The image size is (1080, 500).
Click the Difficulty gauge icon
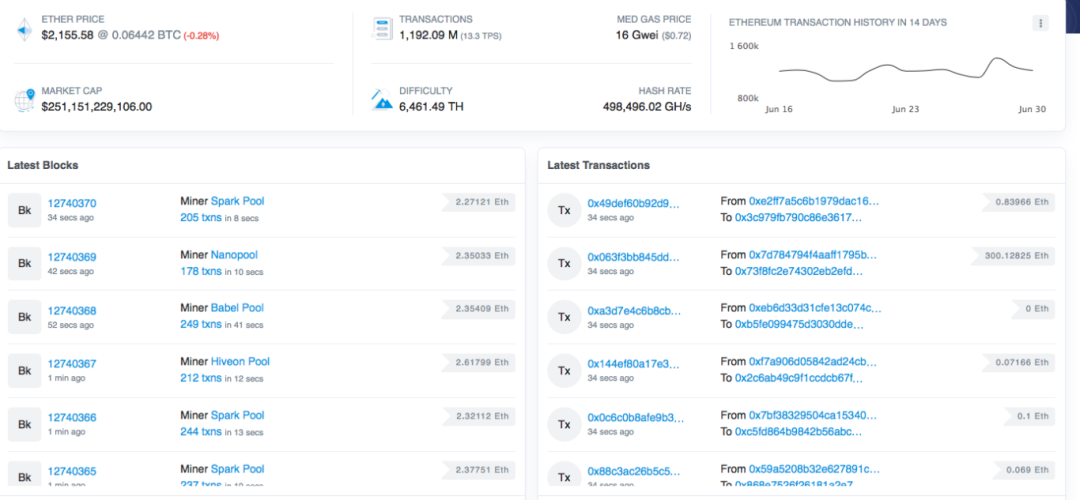(381, 99)
